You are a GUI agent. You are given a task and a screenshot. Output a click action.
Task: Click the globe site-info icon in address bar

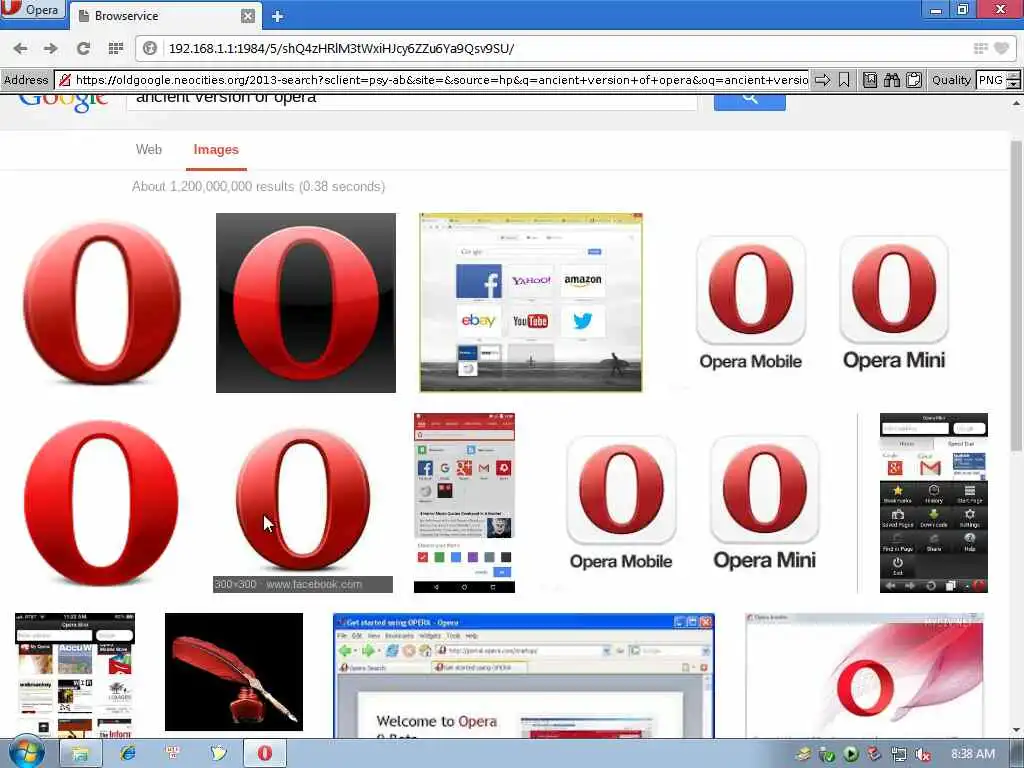(x=150, y=48)
